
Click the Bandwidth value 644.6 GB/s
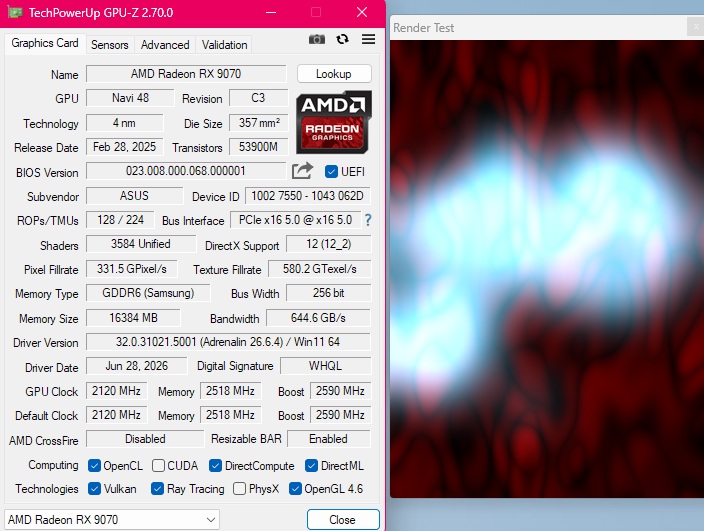[x=318, y=318]
